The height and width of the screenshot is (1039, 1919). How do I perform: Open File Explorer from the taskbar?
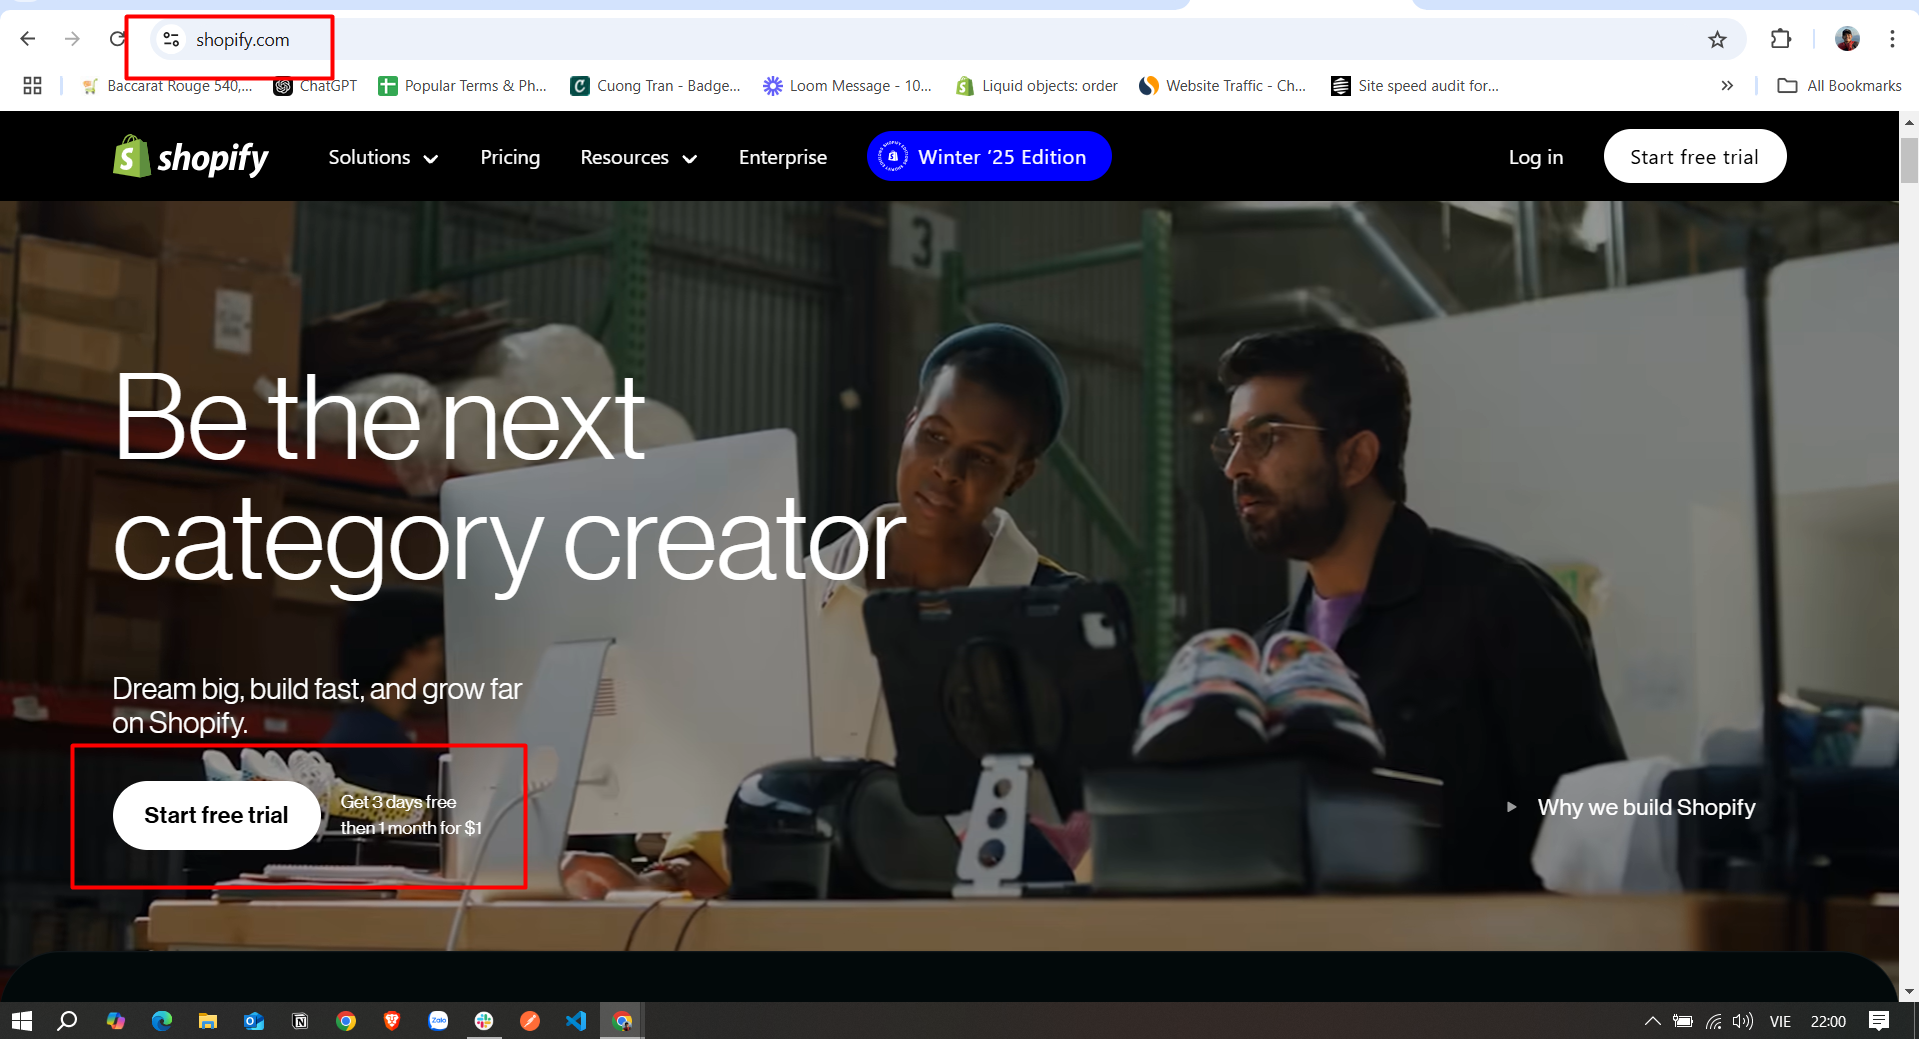coord(208,1021)
